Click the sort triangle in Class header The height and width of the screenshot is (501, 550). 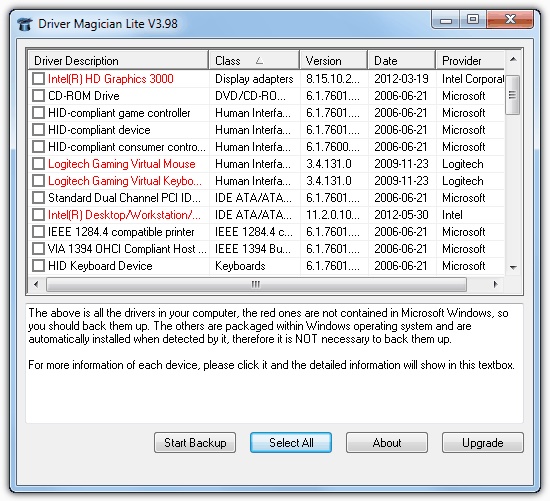(260, 61)
